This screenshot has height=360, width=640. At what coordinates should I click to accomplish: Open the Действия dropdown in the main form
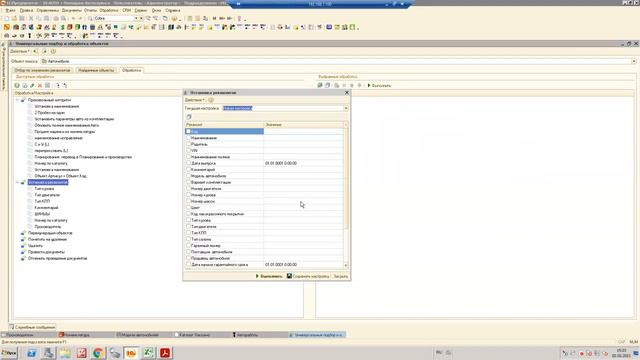20,51
